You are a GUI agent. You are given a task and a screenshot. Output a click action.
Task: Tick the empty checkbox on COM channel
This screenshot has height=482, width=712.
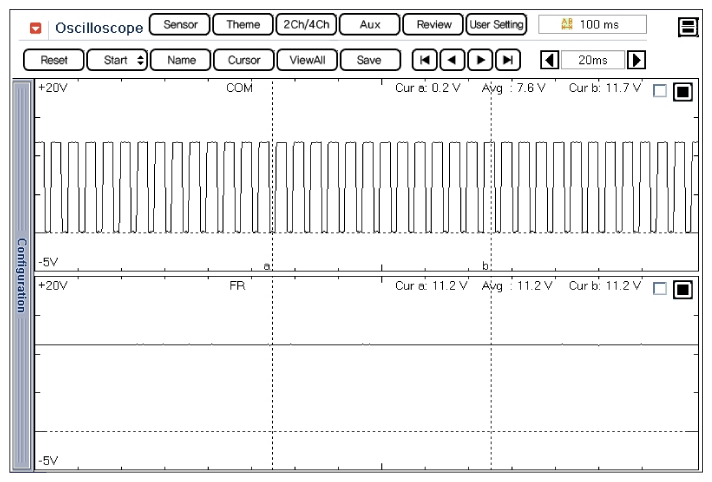pos(659,92)
